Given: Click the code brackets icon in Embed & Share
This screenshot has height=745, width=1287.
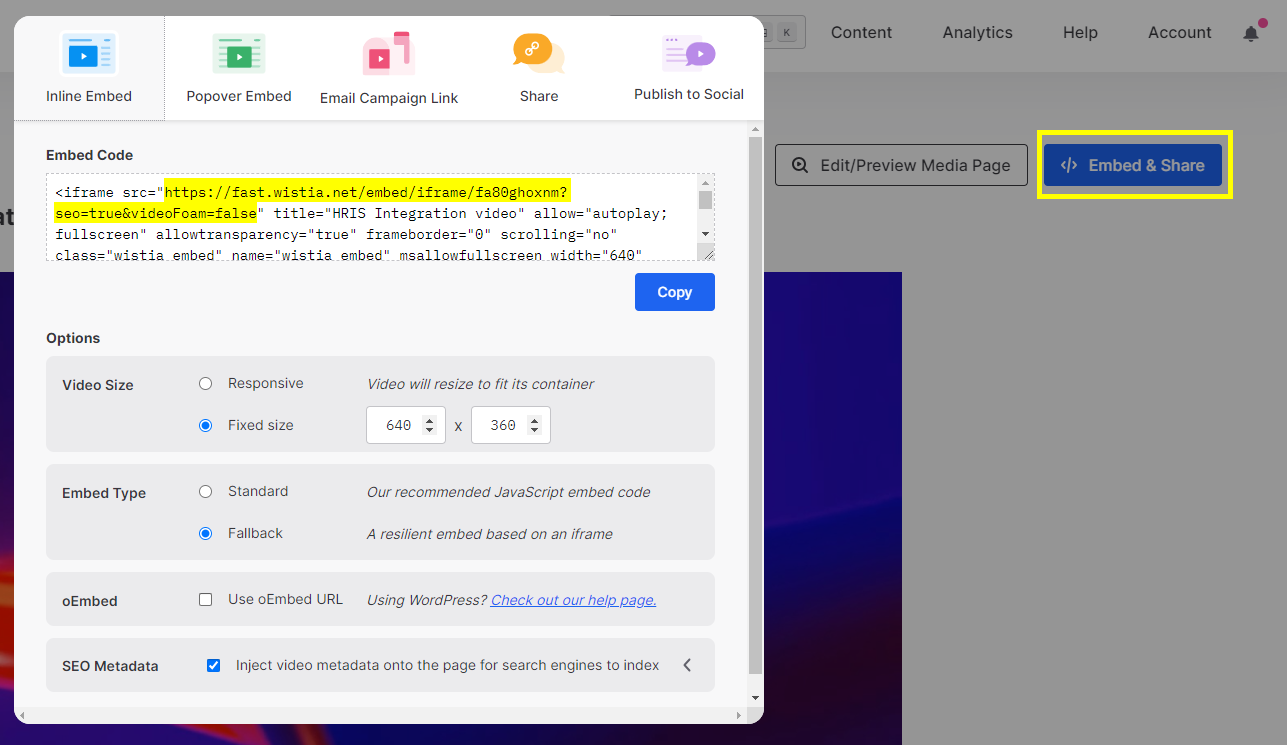Looking at the screenshot, I should 1069,165.
